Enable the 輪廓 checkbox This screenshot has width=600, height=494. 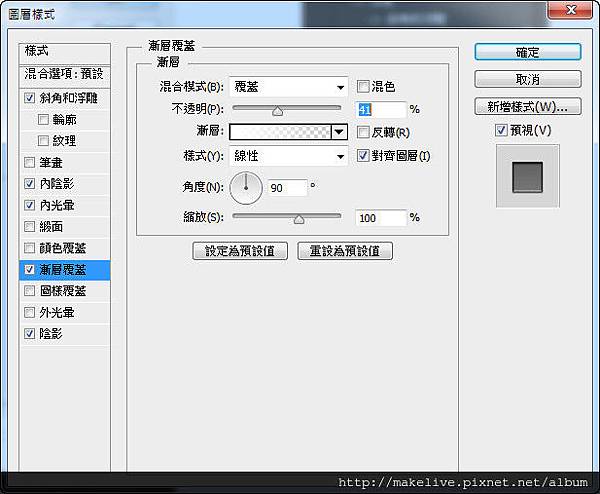pyautogui.click(x=43, y=119)
